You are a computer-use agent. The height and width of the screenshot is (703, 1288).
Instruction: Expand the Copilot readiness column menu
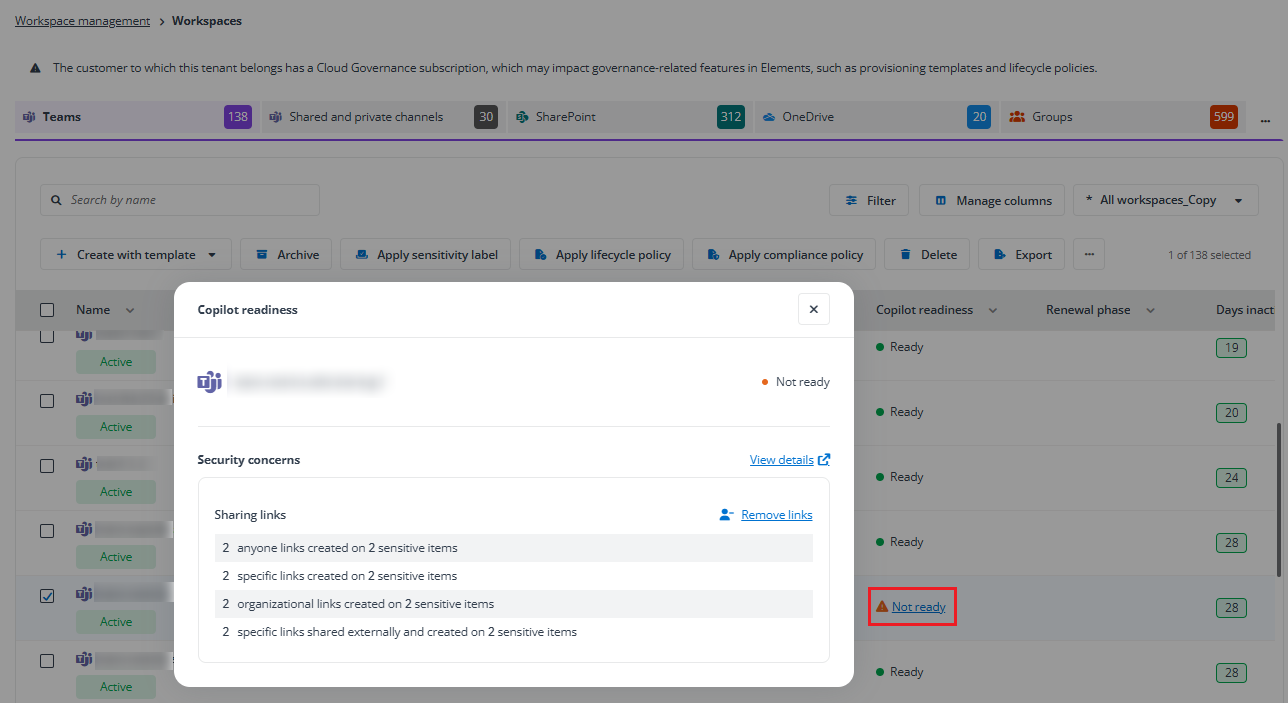[993, 310]
